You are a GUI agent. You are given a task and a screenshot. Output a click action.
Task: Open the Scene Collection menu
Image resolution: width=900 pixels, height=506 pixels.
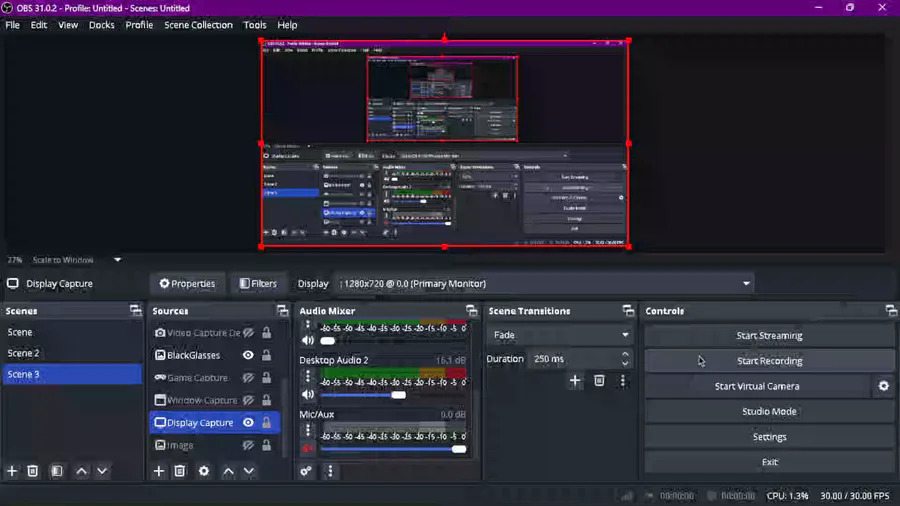[x=199, y=25]
